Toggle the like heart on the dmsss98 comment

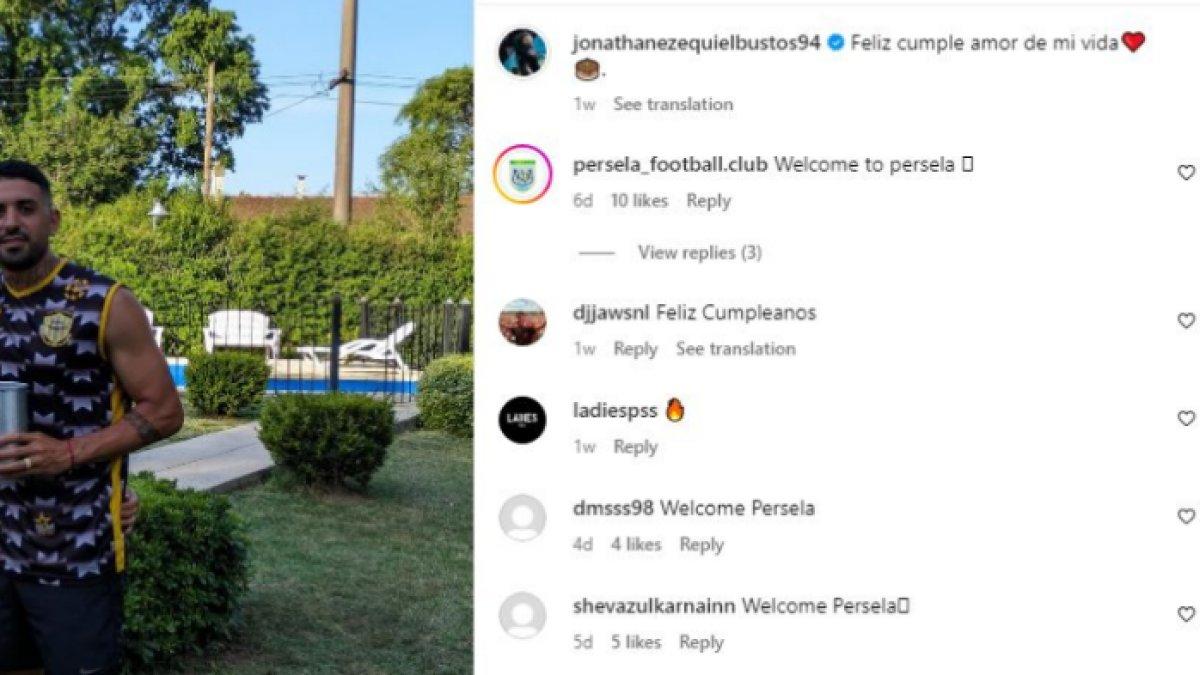[x=1186, y=516]
